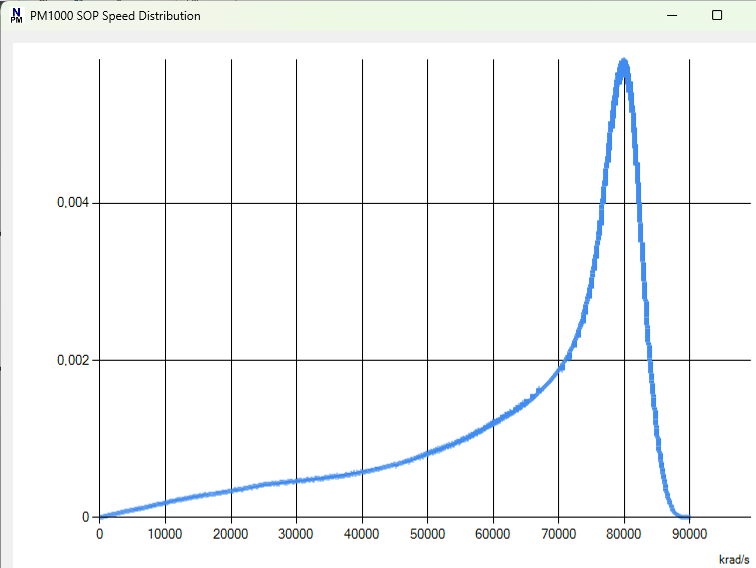Pick the 30000 x-axis tick label
This screenshot has height=568, width=756.
coord(296,535)
